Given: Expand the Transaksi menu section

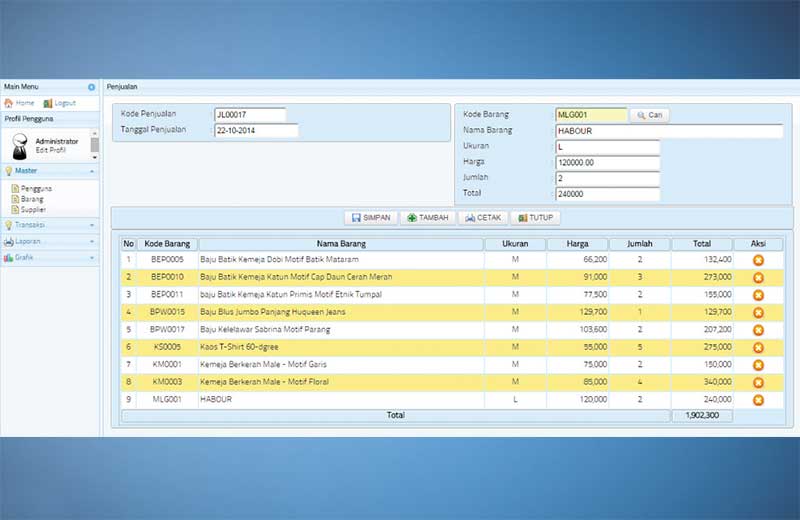Looking at the screenshot, I should pyautogui.click(x=50, y=225).
